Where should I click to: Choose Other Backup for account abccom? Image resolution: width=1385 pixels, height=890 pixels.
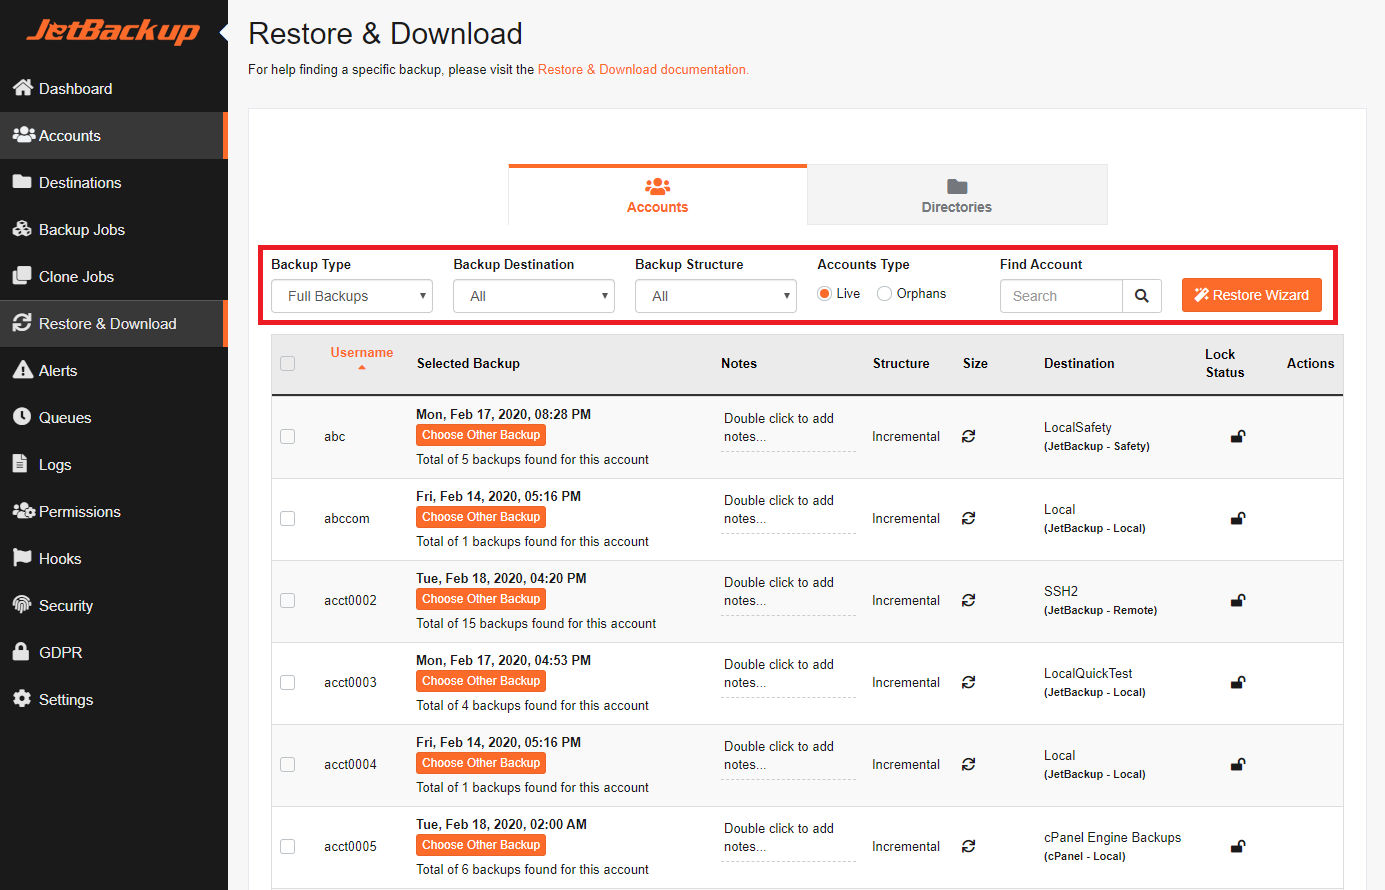(481, 517)
